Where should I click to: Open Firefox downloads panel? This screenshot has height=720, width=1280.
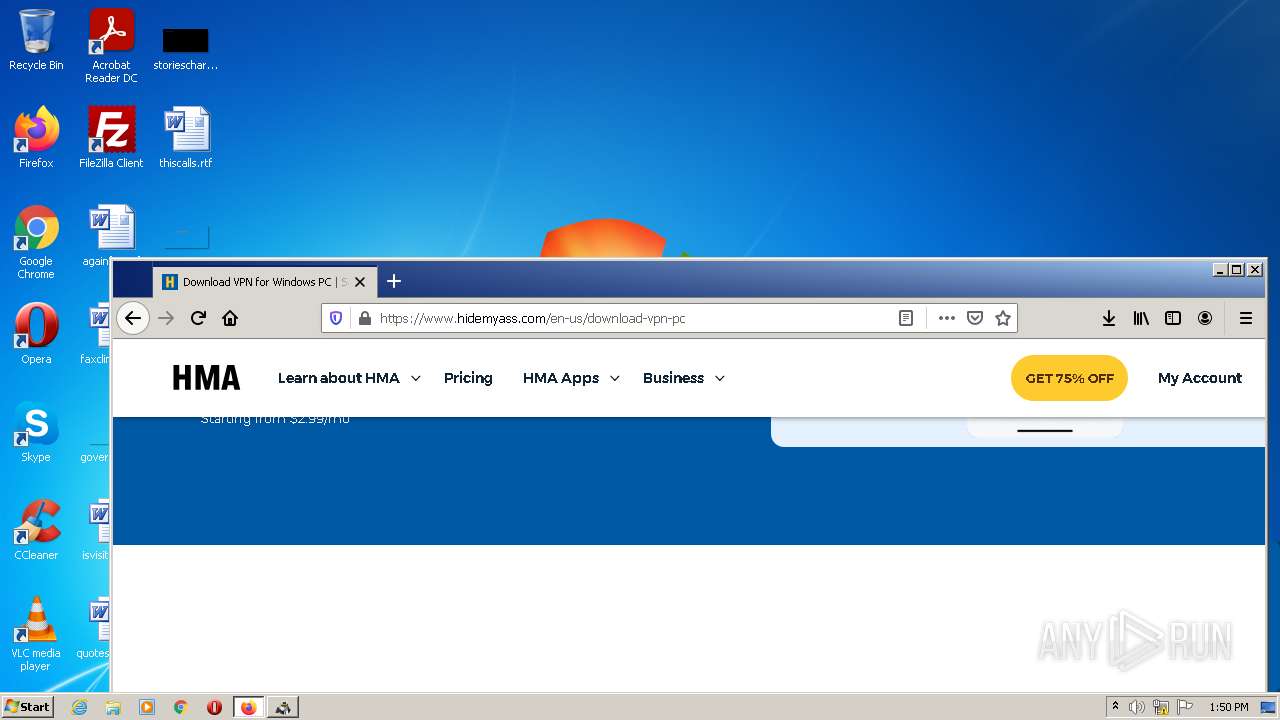[x=1109, y=318]
